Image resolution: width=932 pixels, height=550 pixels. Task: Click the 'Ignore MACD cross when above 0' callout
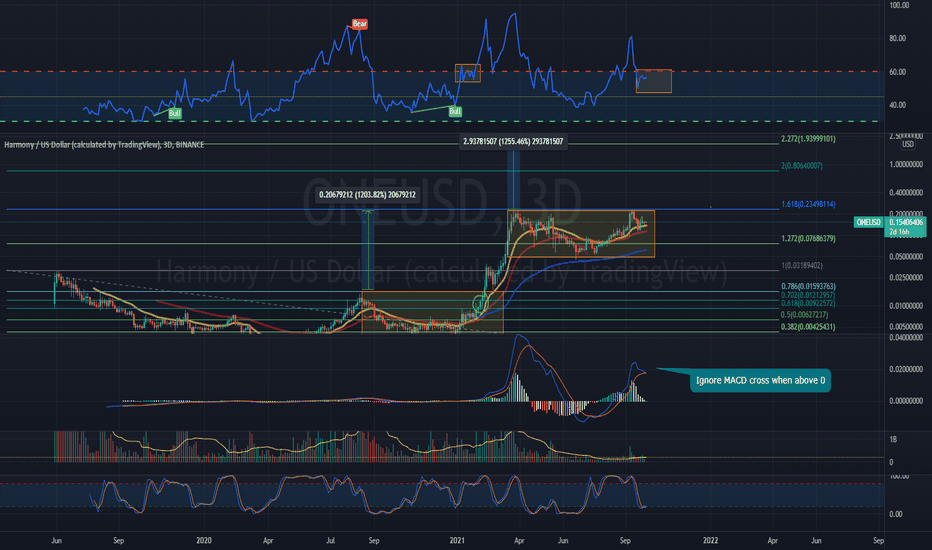[x=760, y=381]
